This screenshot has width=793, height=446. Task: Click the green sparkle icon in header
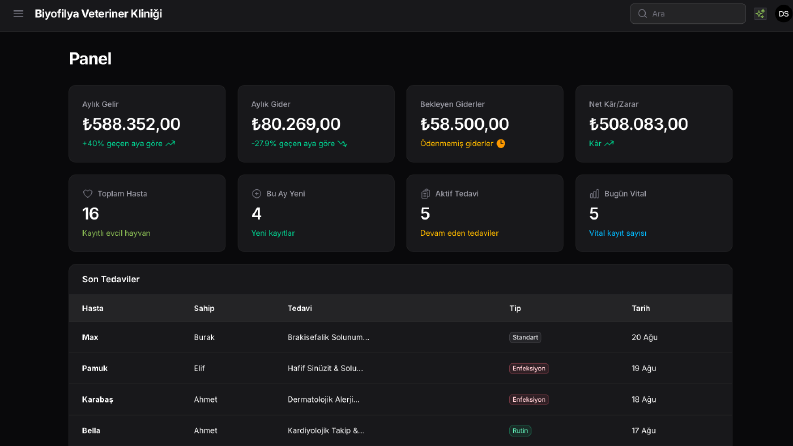[x=760, y=14]
